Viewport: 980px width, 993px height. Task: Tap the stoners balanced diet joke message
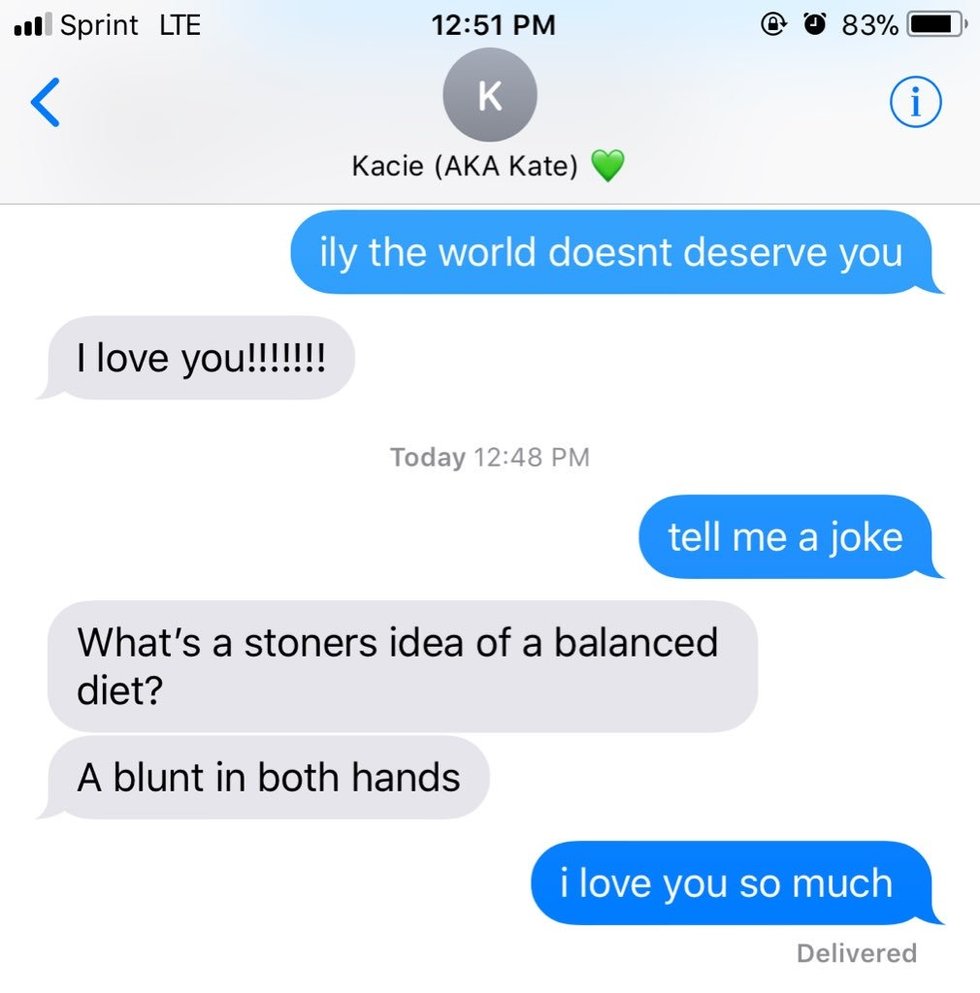point(402,666)
